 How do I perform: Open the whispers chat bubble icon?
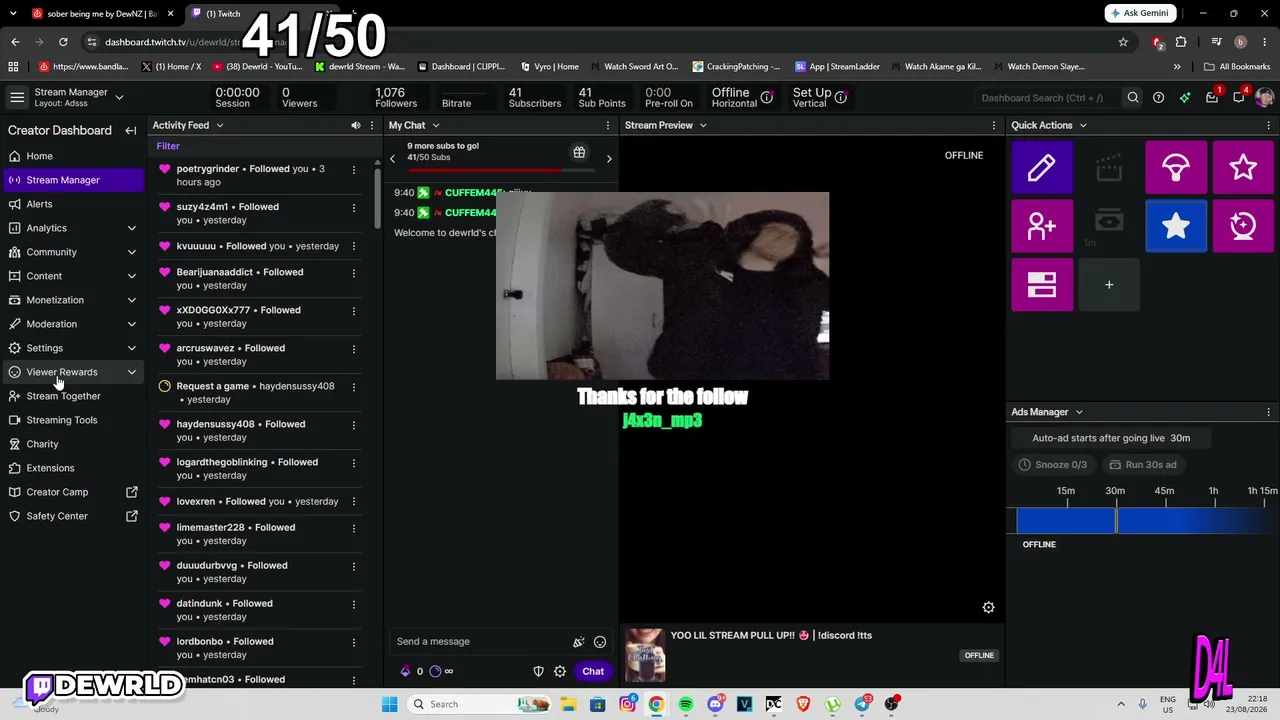pyautogui.click(x=1238, y=97)
